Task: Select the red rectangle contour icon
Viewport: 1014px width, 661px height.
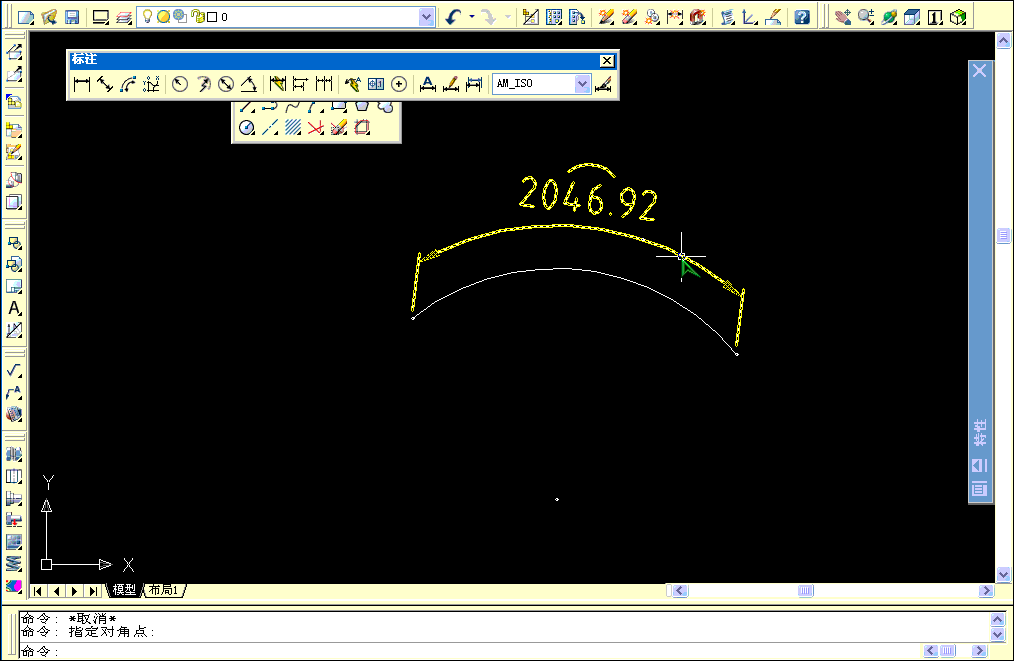Action: click(362, 127)
